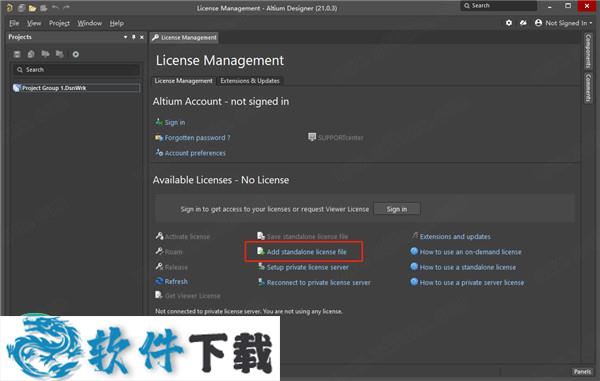
Task: Click the Altium logo icon in the title bar
Action: (10, 8)
